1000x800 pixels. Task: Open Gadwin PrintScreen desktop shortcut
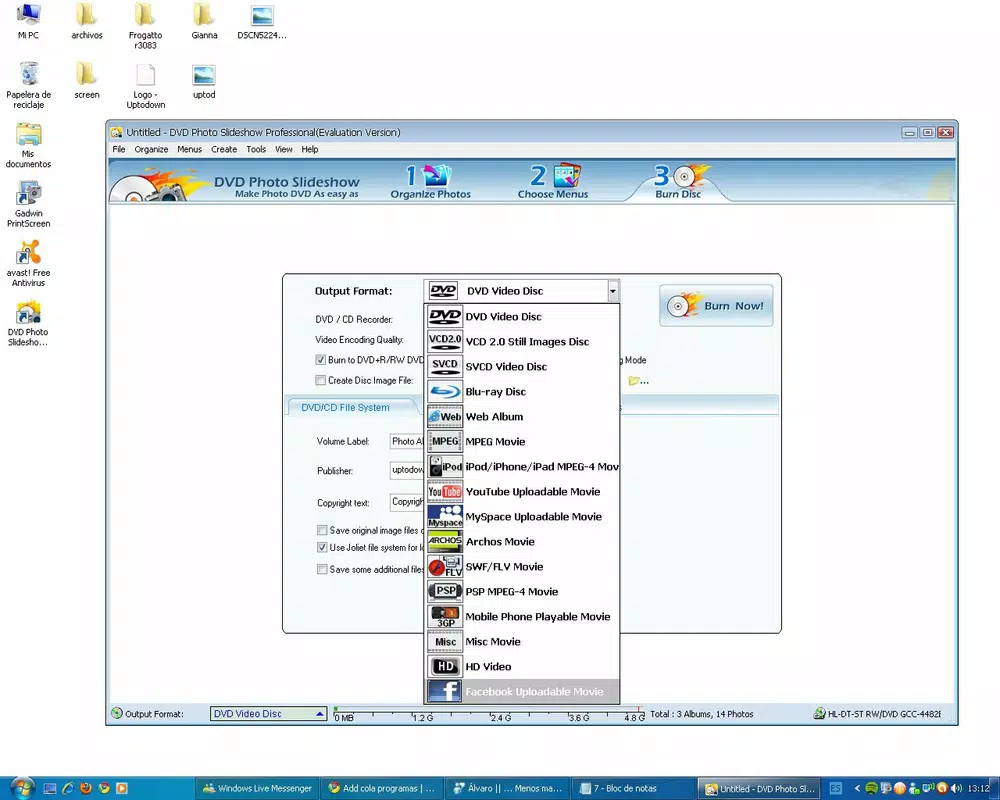tap(28, 204)
